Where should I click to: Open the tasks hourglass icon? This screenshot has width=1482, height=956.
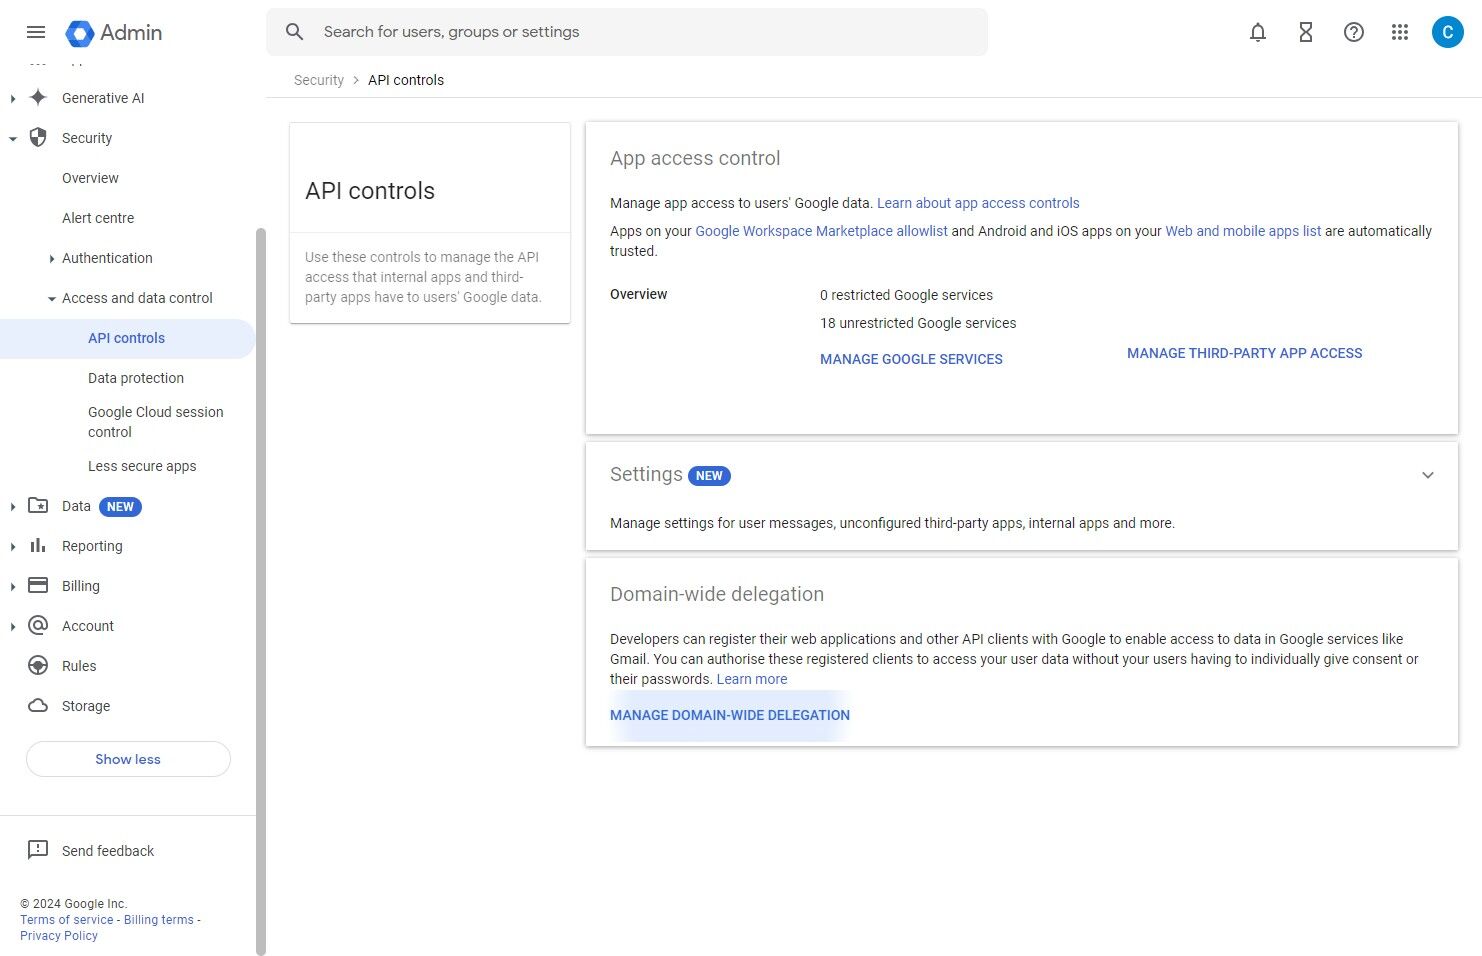[1306, 32]
